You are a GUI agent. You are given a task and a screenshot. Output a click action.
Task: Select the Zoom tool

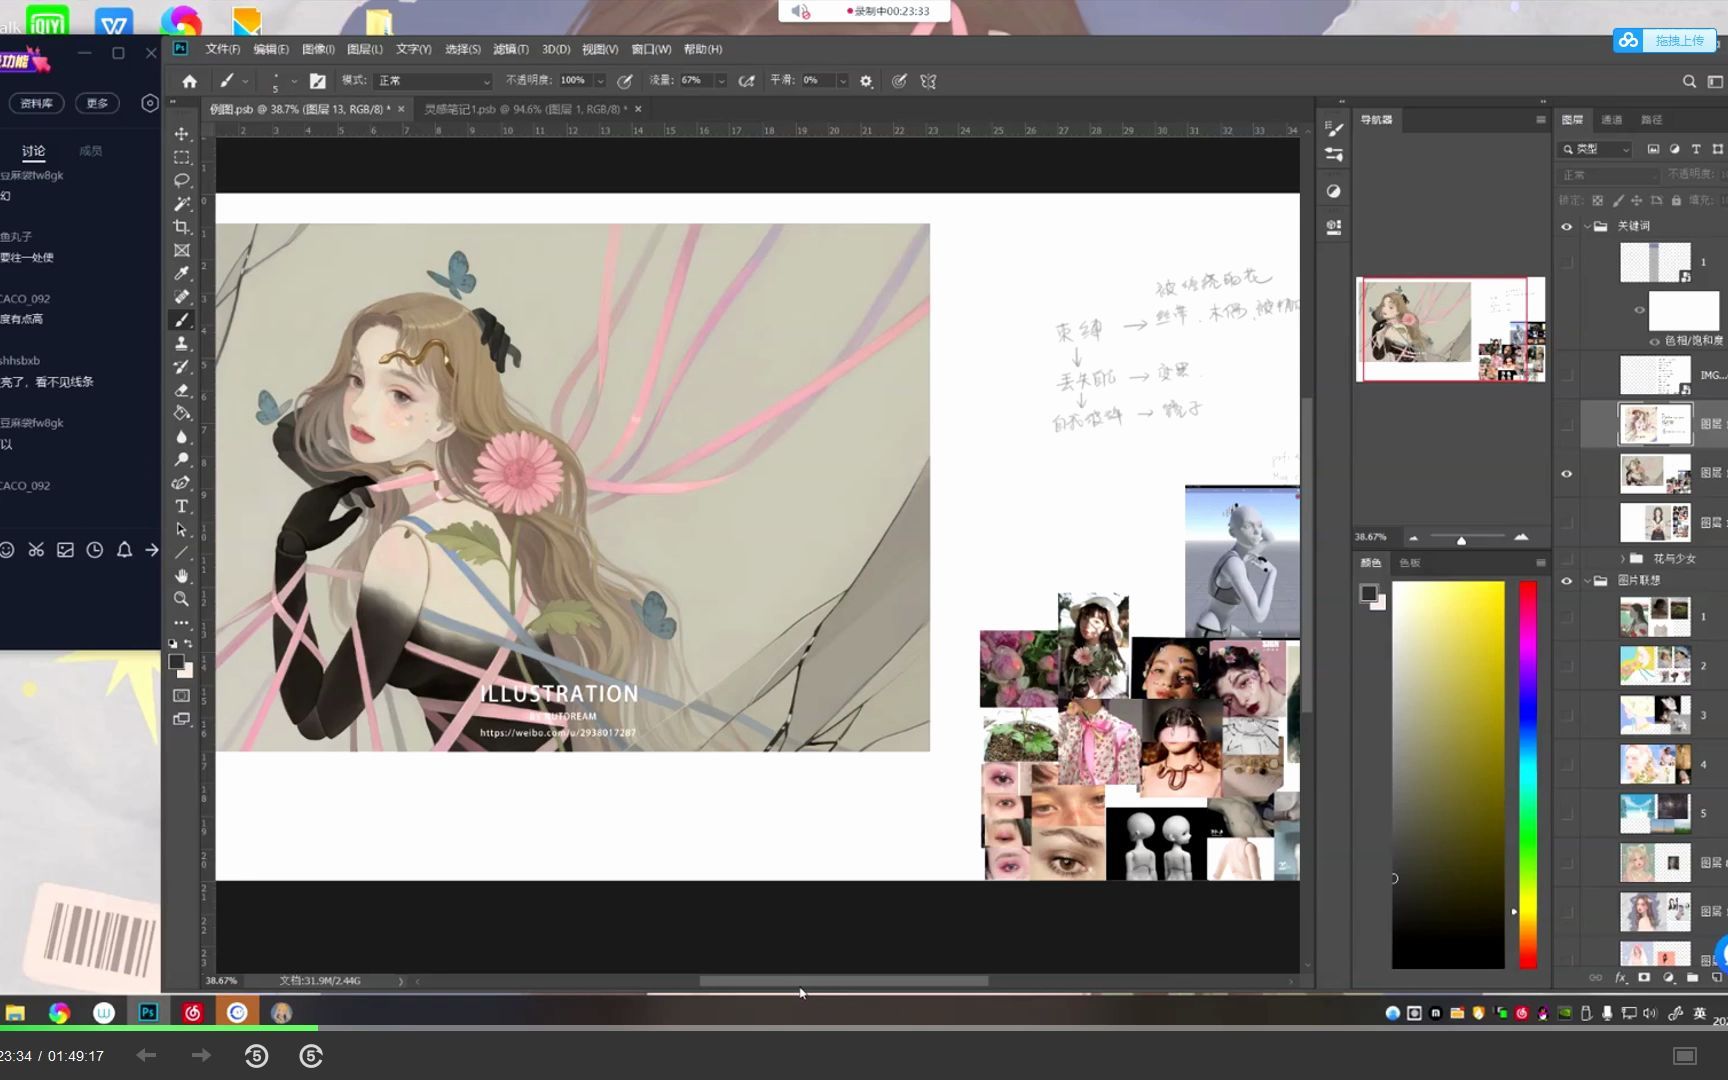[x=181, y=599]
